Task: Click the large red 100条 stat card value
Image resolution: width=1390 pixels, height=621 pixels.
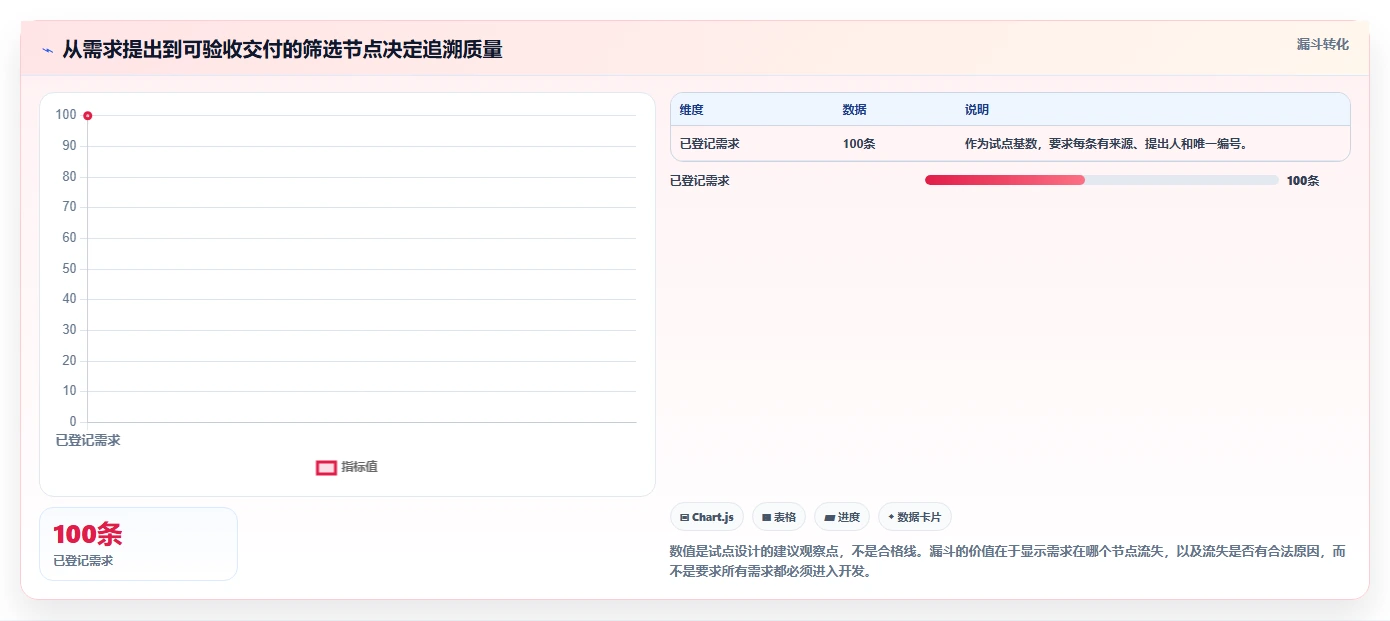Action: (x=88, y=534)
